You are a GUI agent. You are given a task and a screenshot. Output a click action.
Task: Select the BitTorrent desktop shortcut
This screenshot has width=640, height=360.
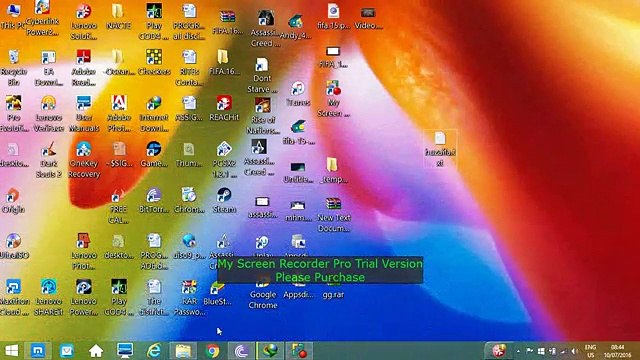(x=153, y=200)
